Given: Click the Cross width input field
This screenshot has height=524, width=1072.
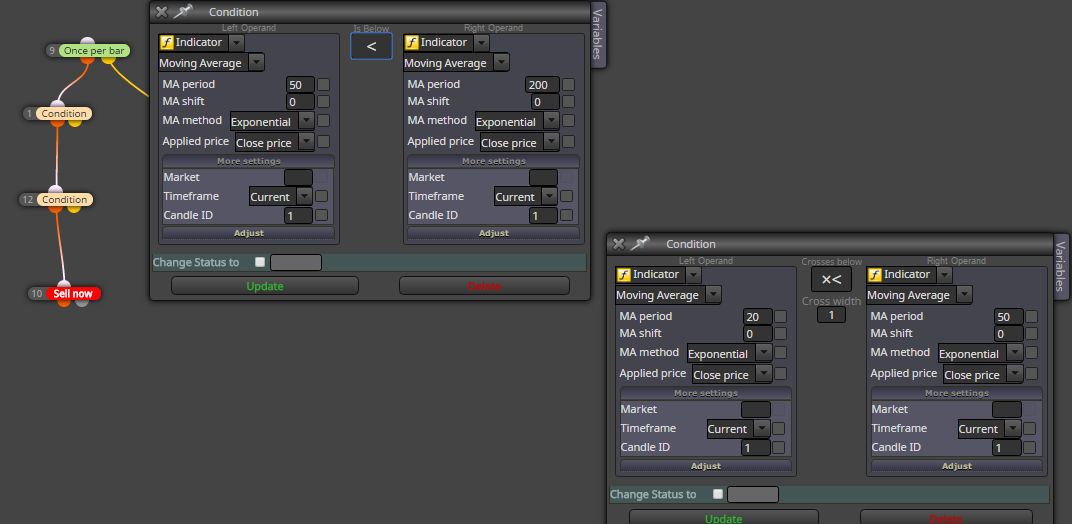Looking at the screenshot, I should (831, 315).
